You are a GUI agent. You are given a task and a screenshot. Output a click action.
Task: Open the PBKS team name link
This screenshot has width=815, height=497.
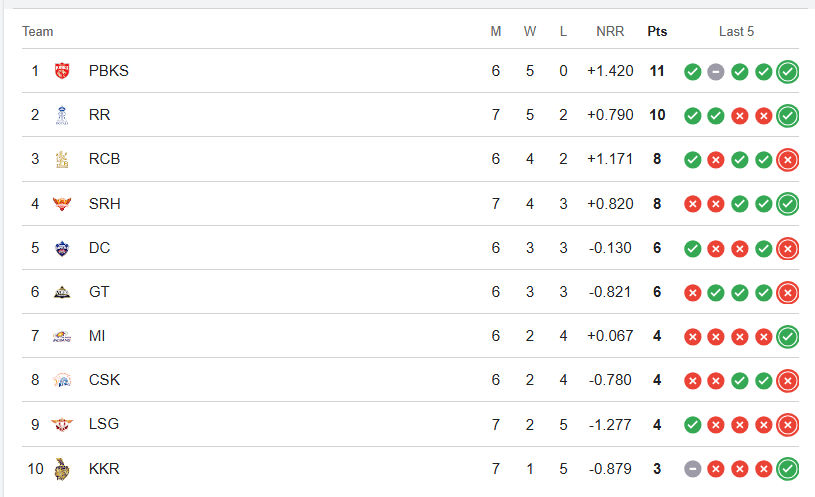[x=108, y=71]
